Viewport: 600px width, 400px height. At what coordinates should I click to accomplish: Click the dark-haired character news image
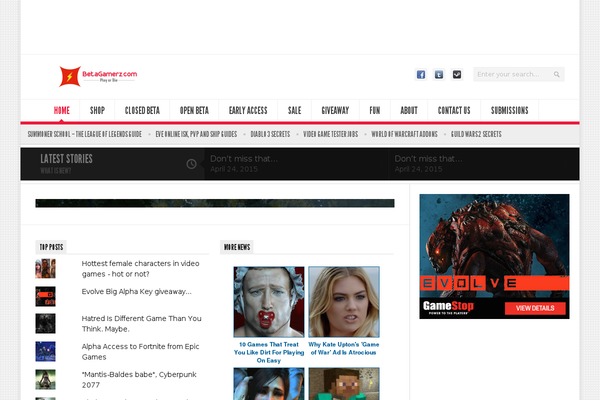269,384
